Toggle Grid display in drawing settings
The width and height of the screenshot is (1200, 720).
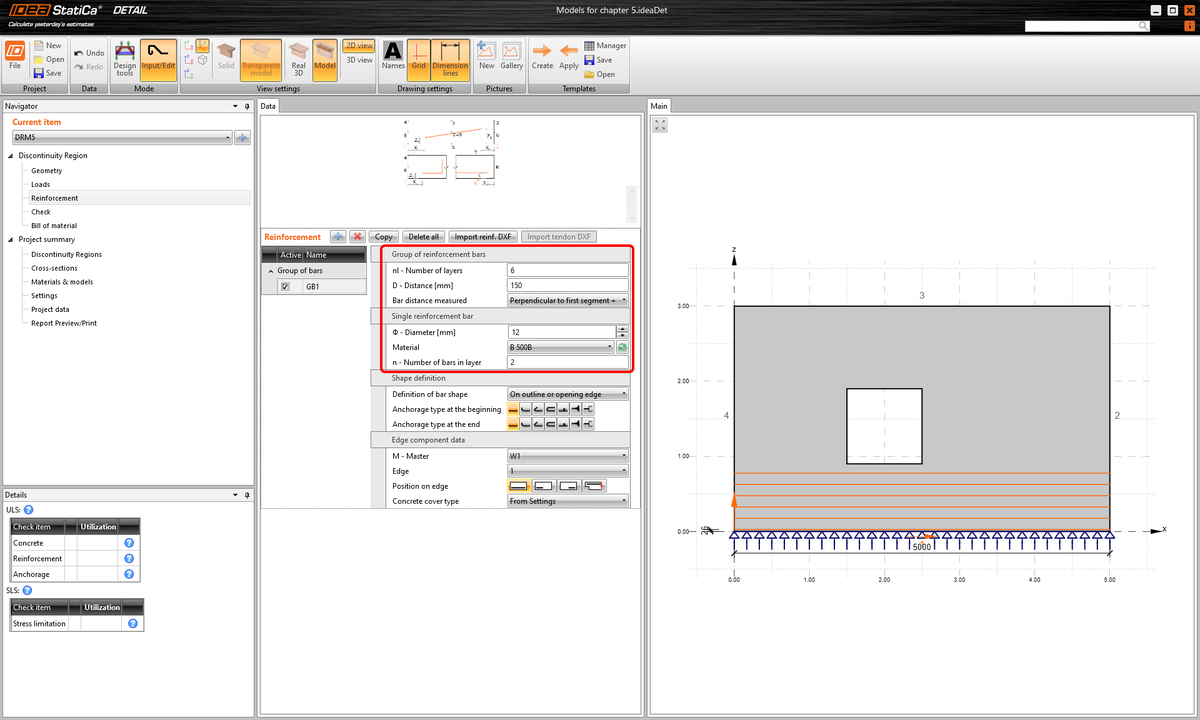tap(419, 59)
